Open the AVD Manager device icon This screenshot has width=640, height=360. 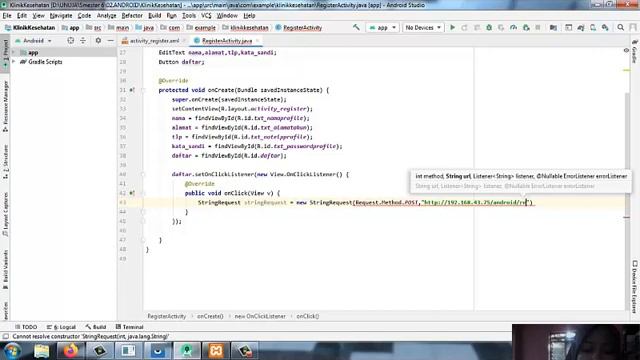point(593,27)
